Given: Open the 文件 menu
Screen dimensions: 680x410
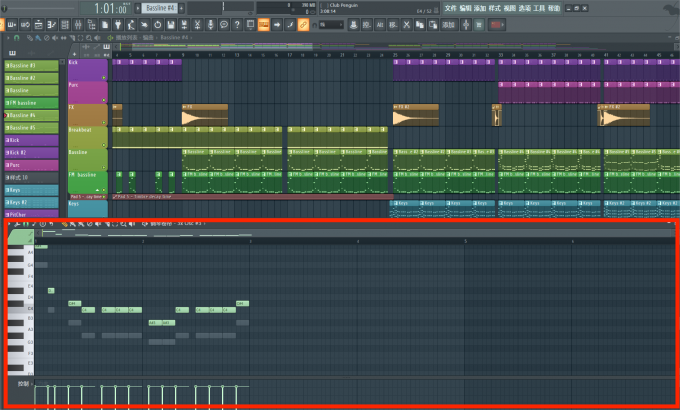Looking at the screenshot, I should tap(451, 8).
